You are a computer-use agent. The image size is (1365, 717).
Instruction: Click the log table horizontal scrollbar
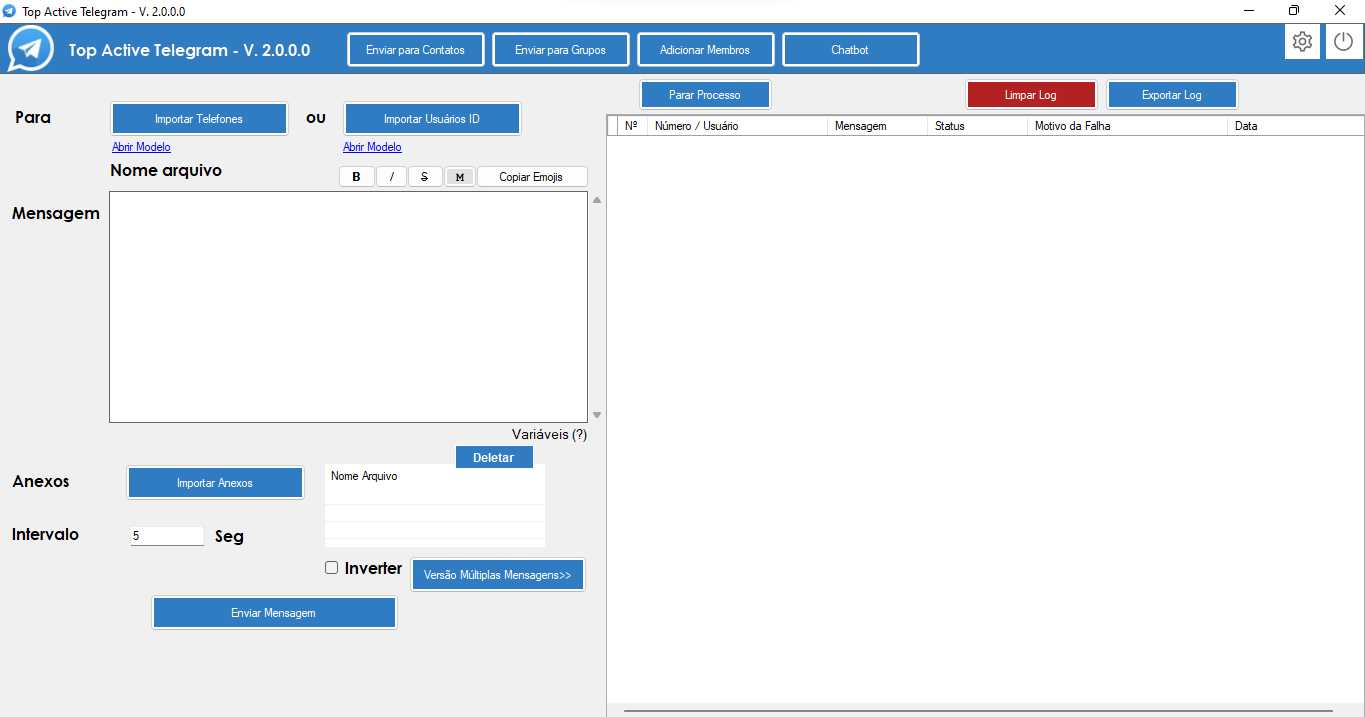tap(978, 710)
